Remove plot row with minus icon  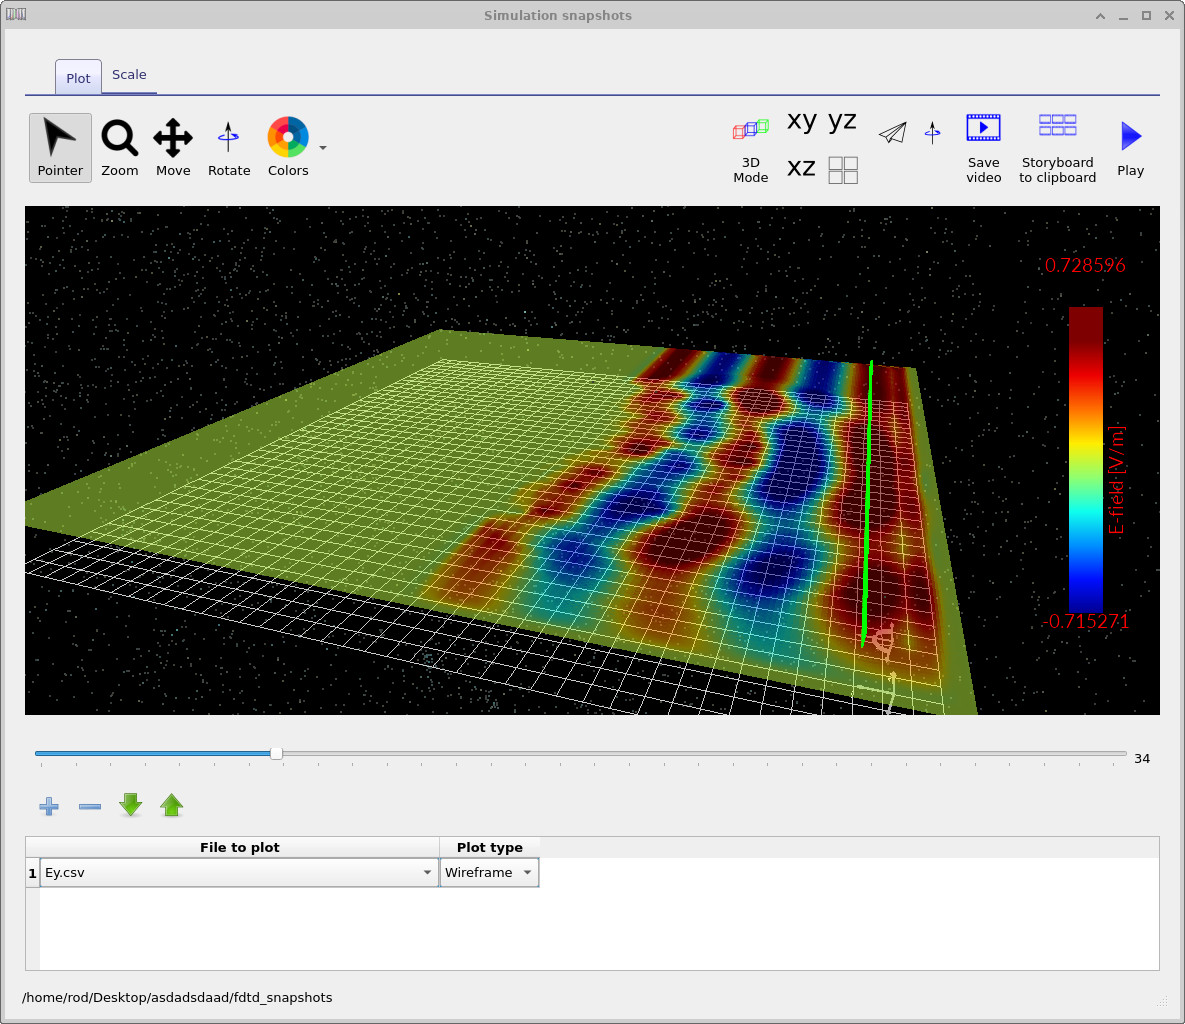pyautogui.click(x=90, y=806)
